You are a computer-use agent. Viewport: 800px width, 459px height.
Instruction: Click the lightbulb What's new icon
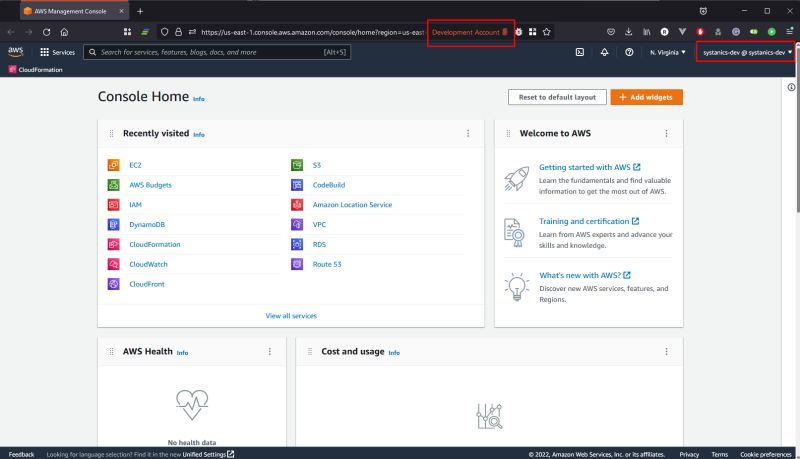(516, 287)
